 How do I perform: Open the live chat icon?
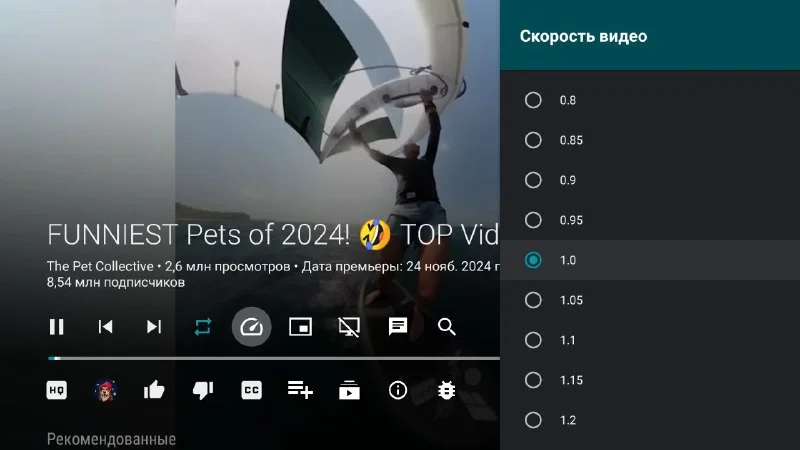[x=398, y=326]
